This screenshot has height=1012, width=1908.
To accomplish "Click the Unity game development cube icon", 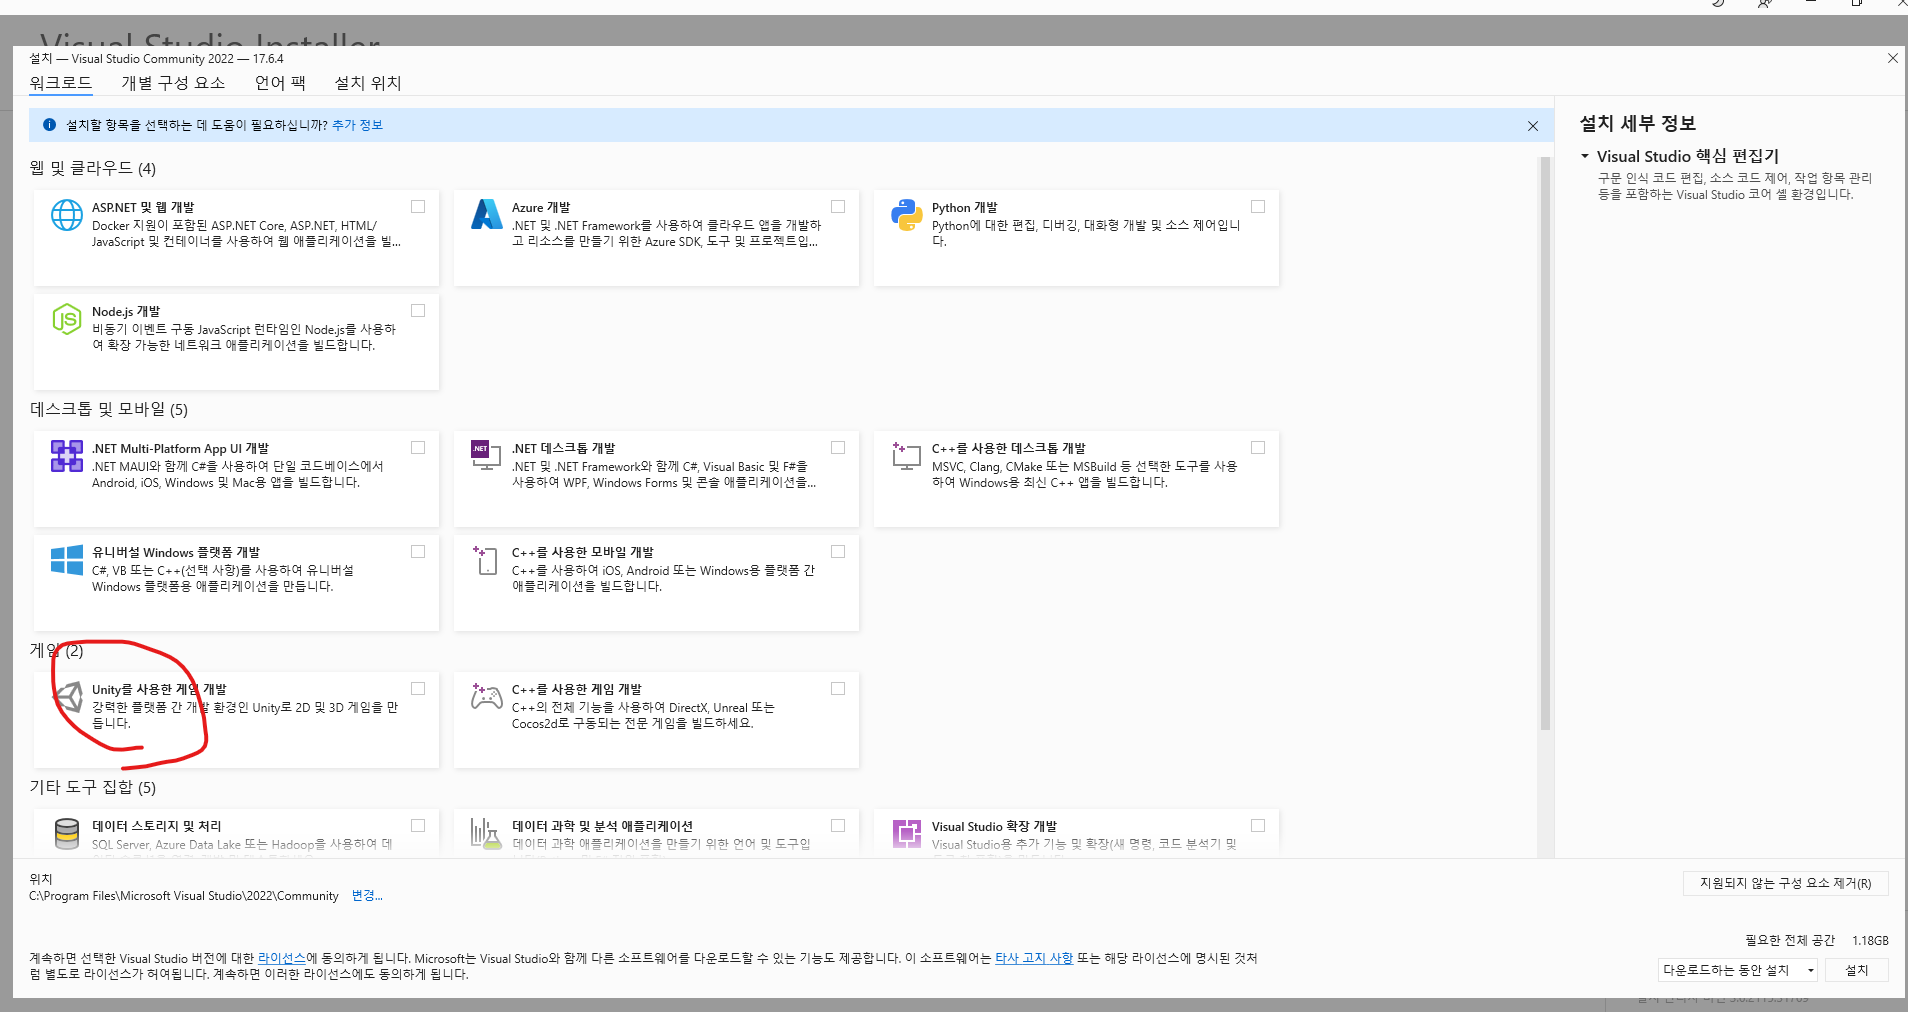I will pyautogui.click(x=67, y=697).
